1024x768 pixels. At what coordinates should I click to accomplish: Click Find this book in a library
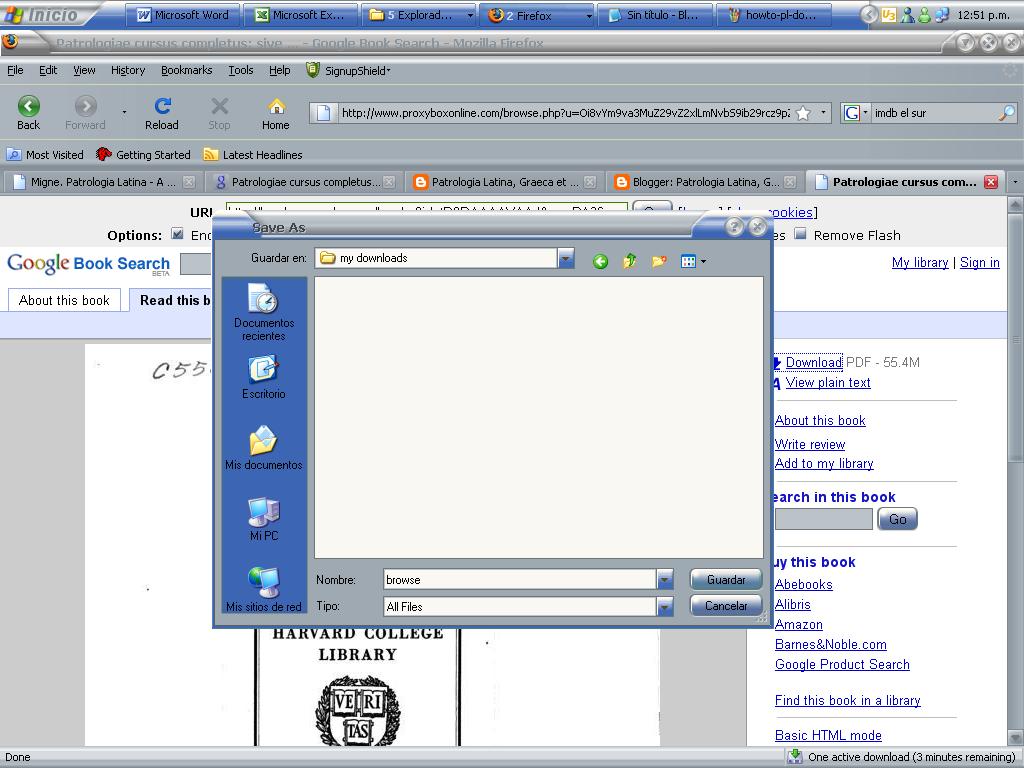pos(848,700)
